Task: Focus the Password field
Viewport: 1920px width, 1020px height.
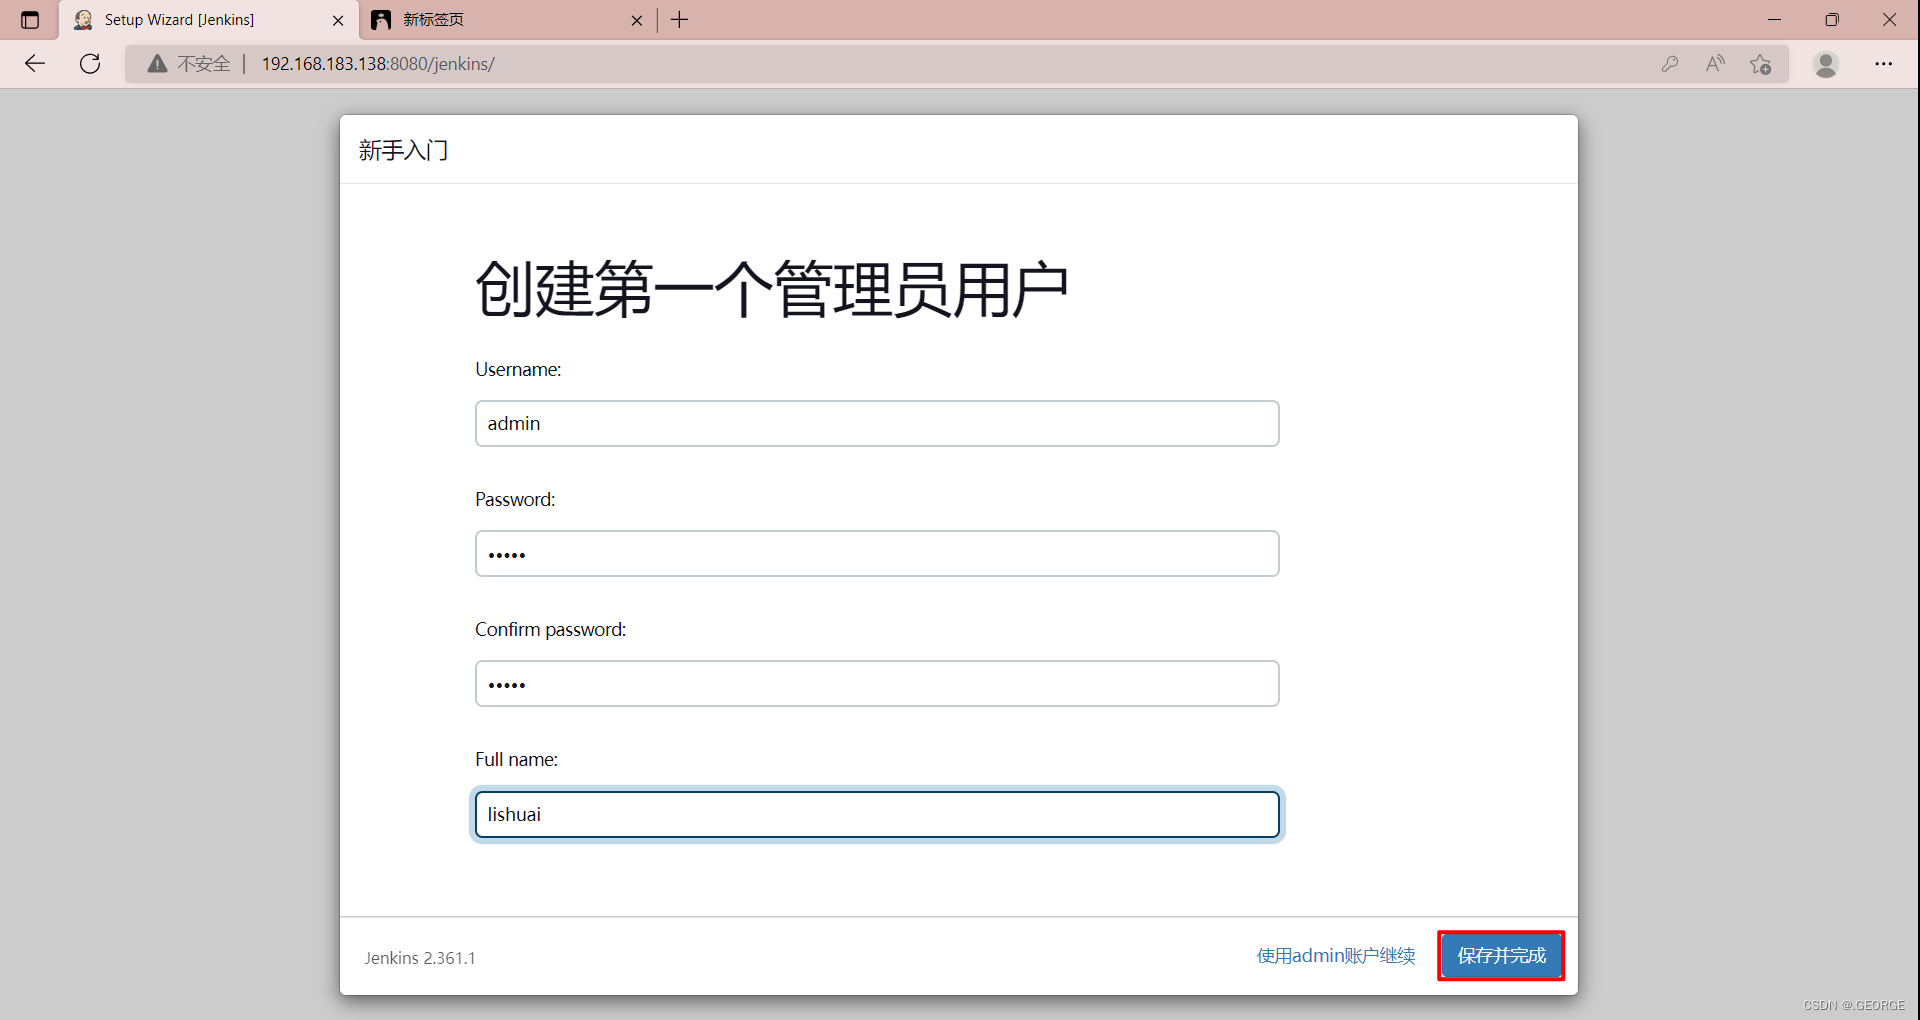Action: (877, 554)
